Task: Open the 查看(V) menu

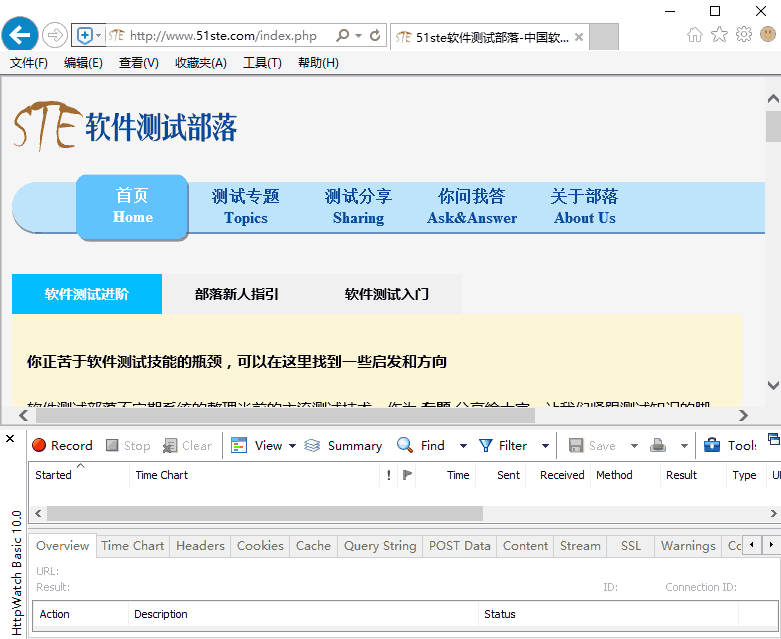Action: (138, 63)
